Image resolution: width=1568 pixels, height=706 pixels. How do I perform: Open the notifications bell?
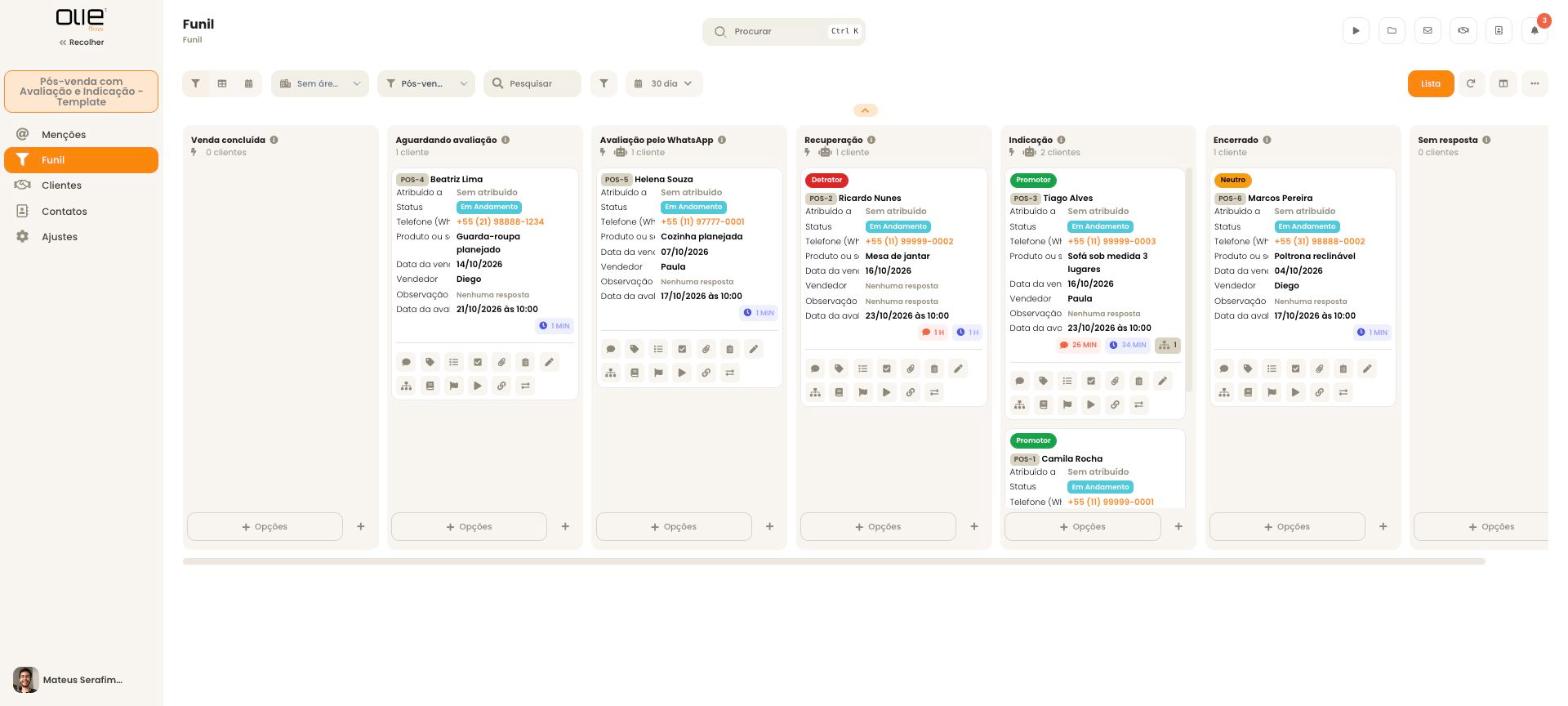point(1535,31)
